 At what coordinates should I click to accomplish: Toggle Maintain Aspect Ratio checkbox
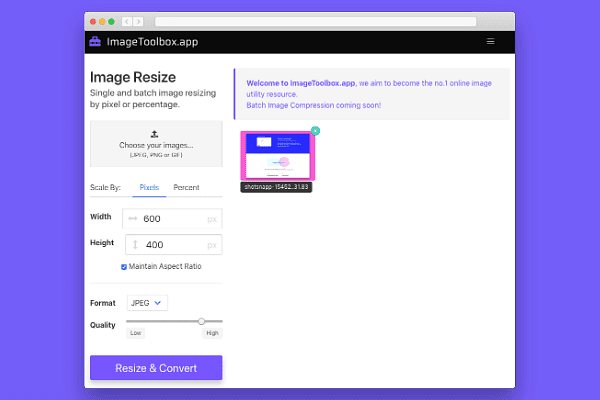[x=124, y=266]
